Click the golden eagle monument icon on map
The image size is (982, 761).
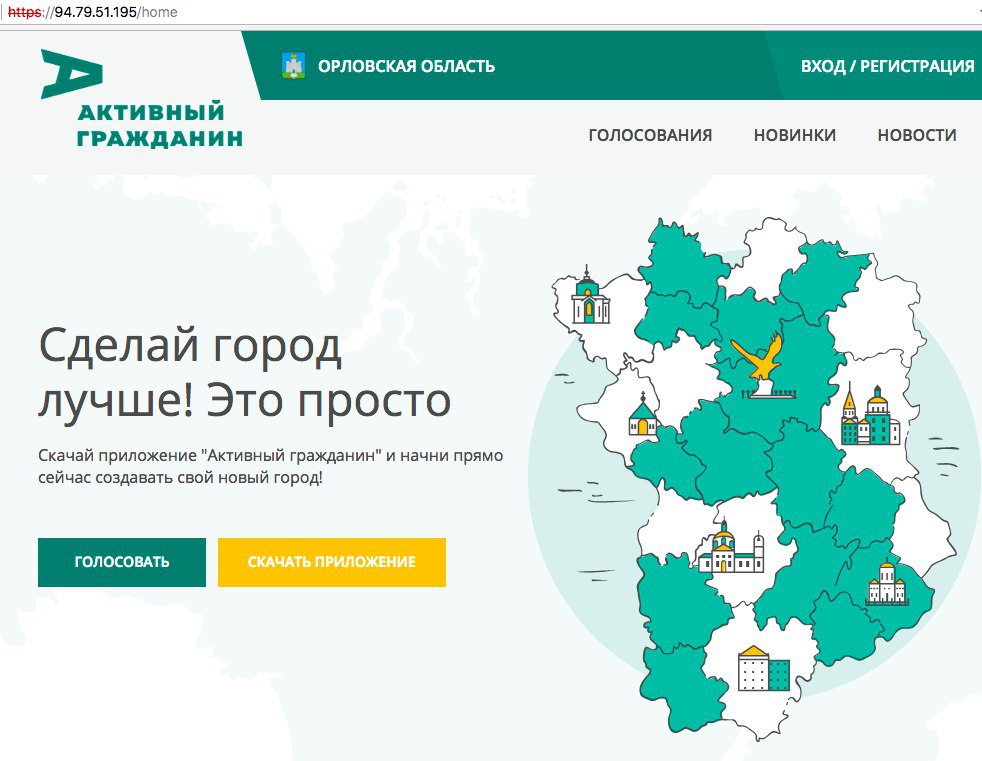762,366
